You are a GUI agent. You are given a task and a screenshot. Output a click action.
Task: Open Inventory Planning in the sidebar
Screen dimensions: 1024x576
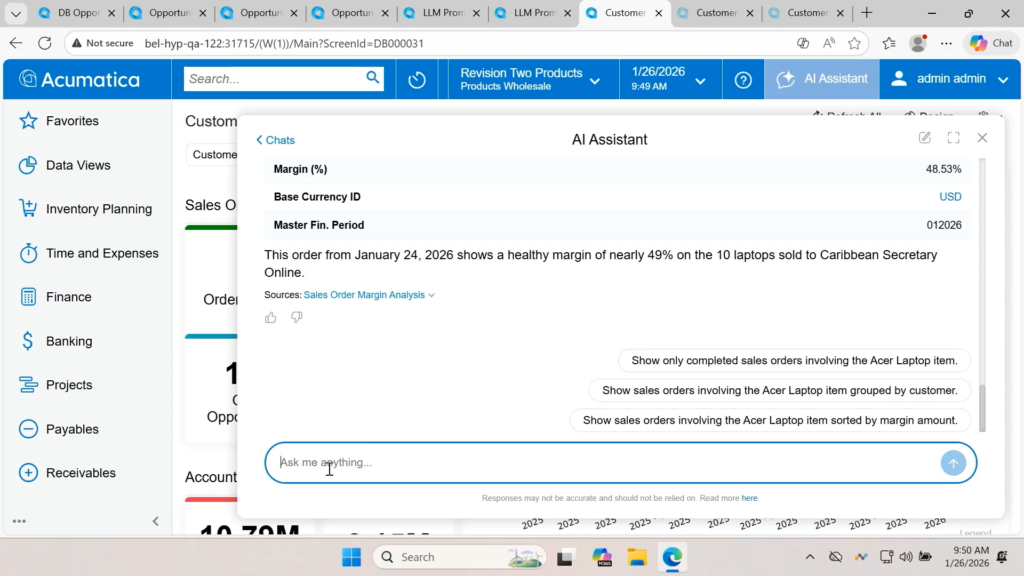coord(99,209)
